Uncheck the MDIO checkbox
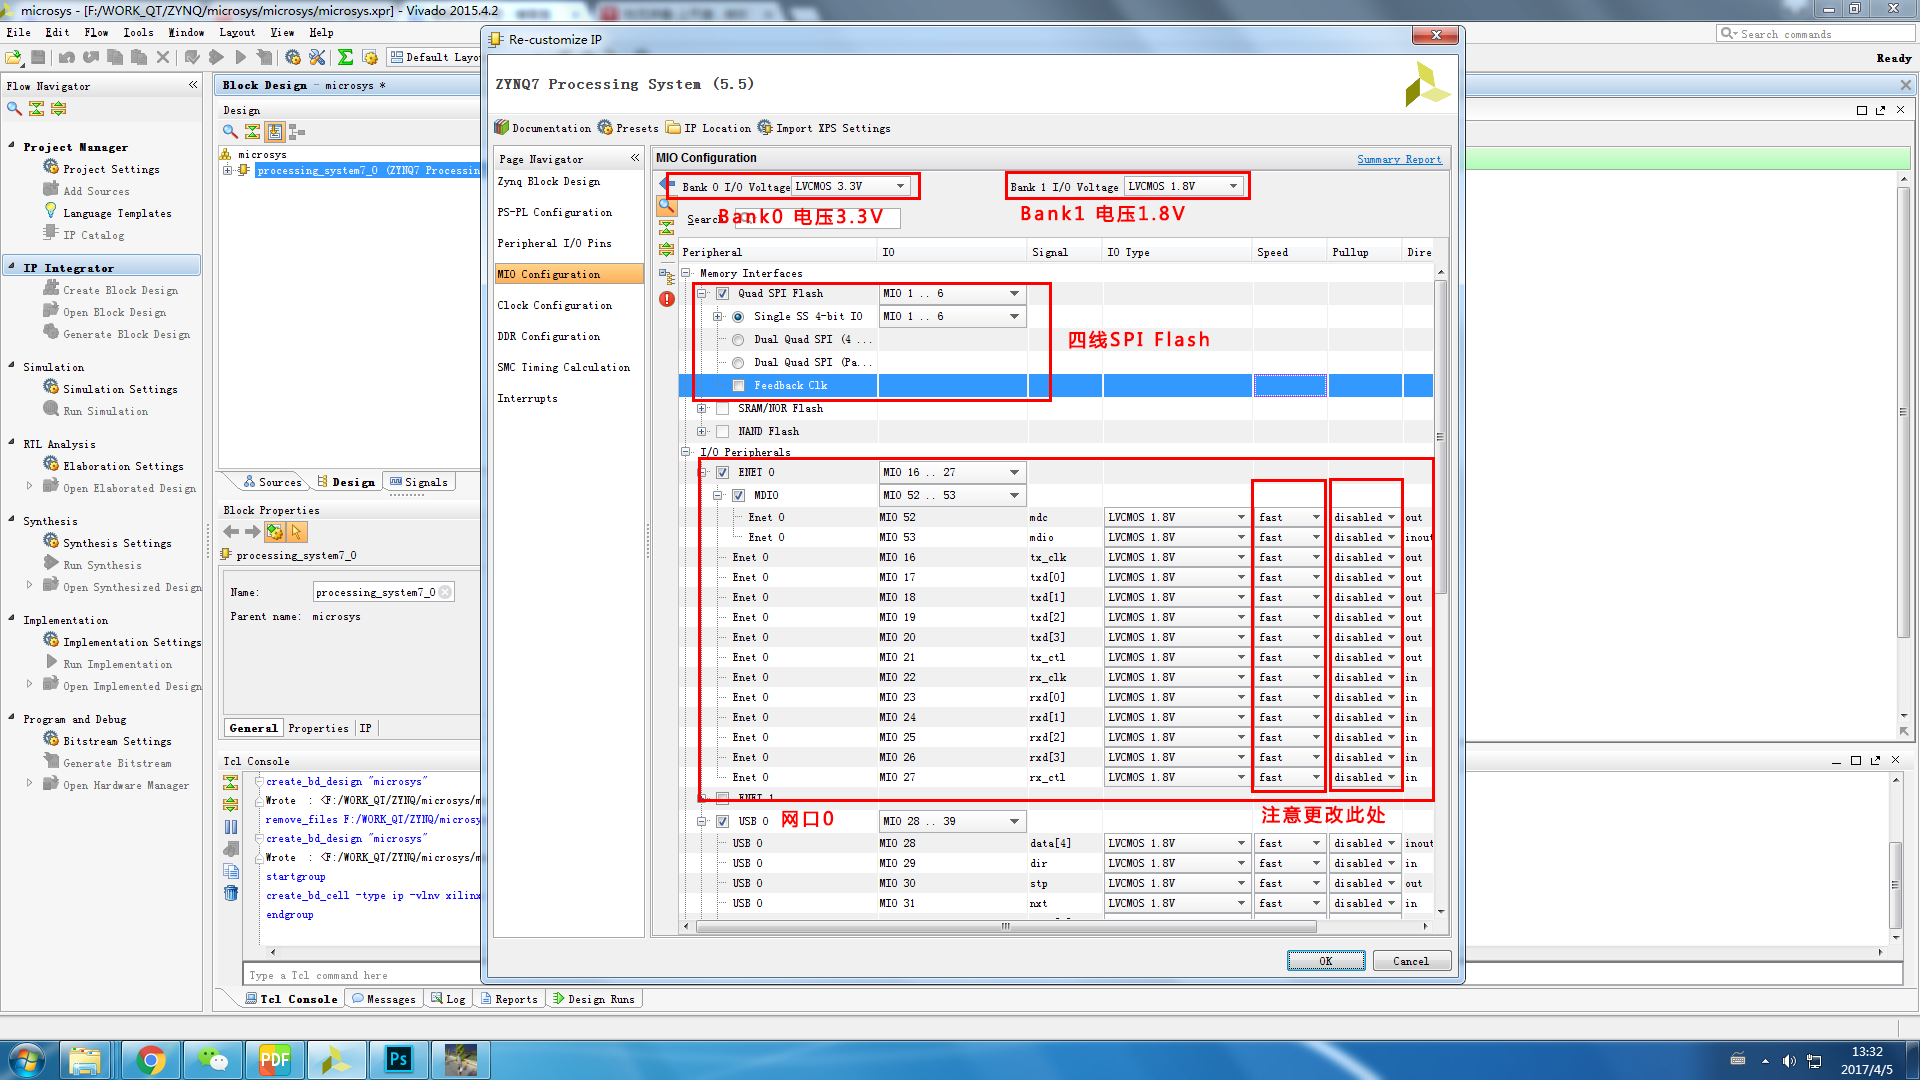 click(738, 496)
